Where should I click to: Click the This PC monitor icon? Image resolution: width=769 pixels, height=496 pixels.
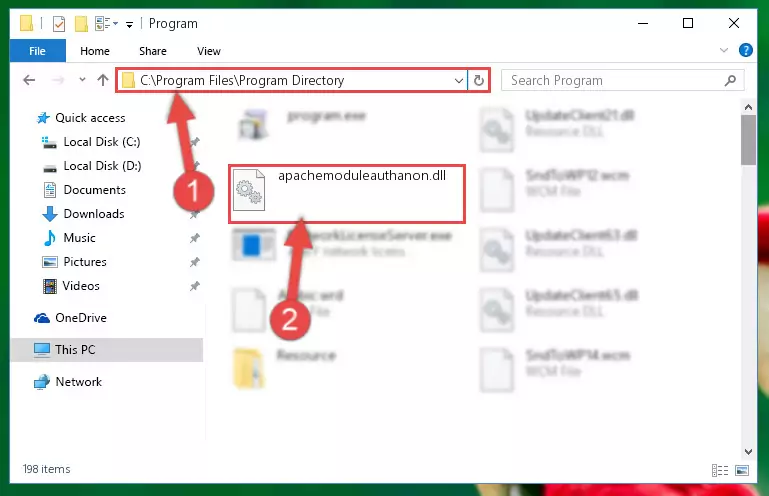tap(42, 350)
